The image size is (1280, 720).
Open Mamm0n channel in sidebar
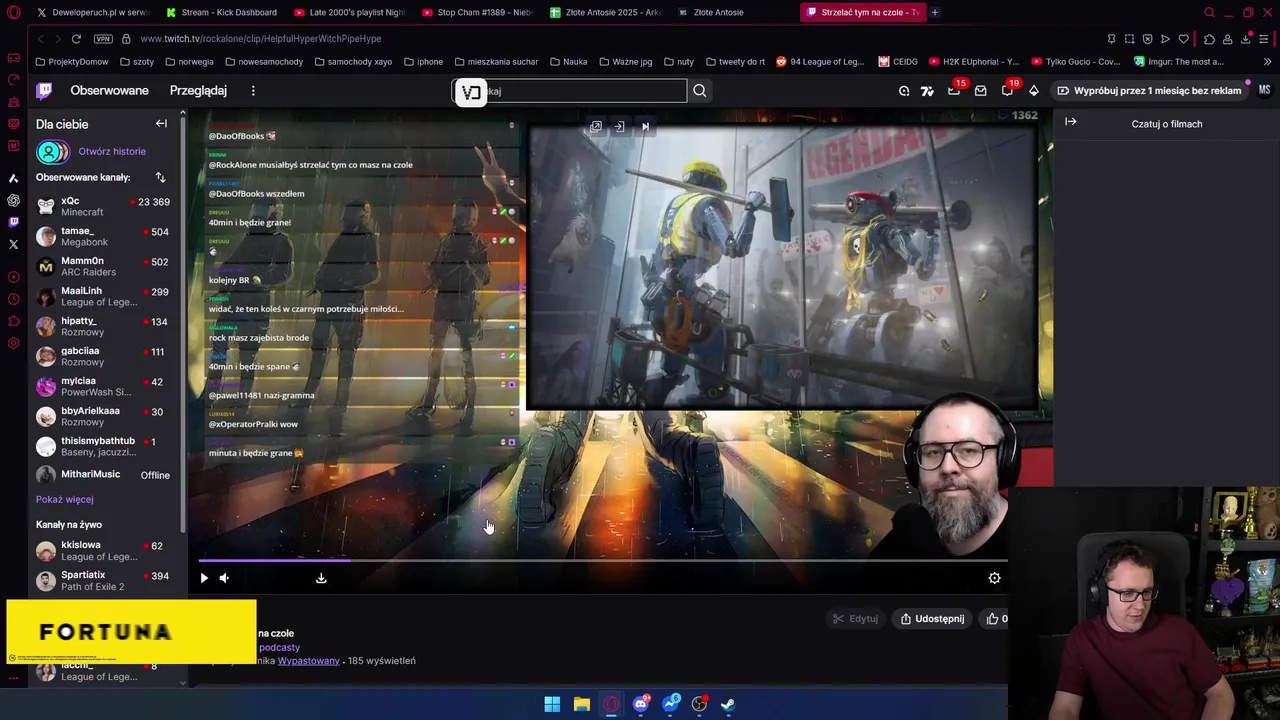[103, 267]
